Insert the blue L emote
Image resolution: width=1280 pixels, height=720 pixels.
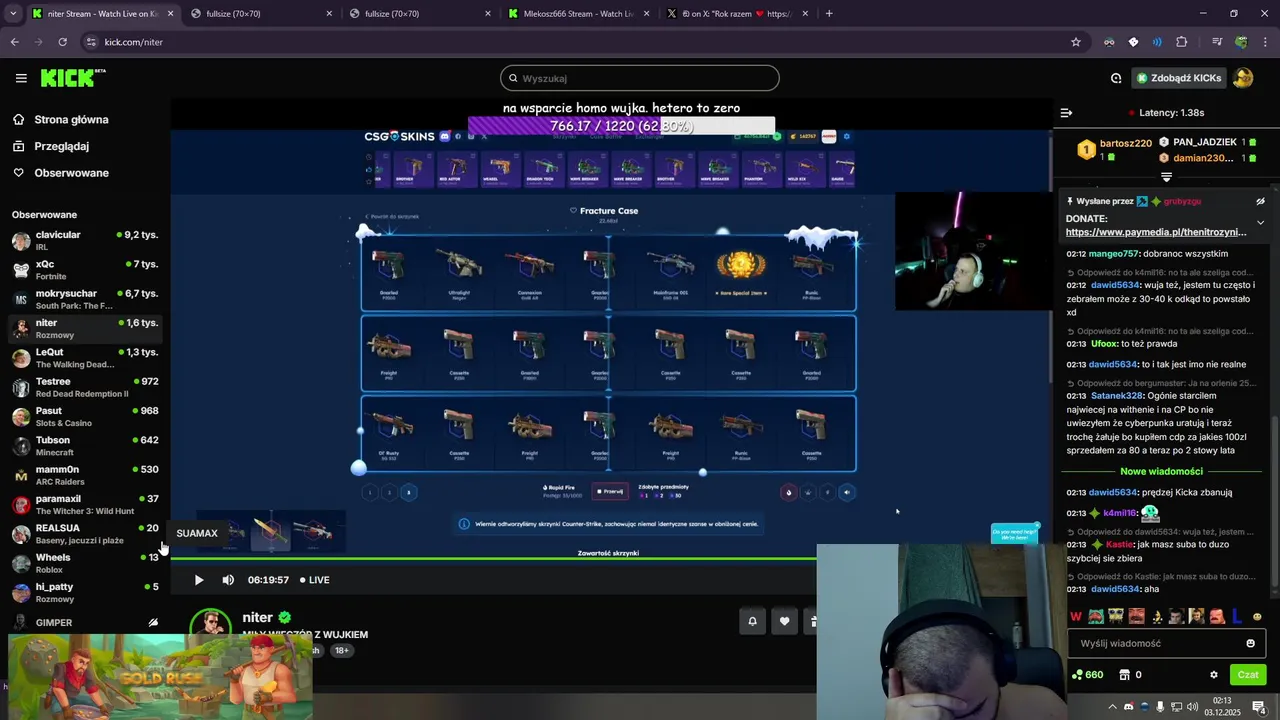tap(1236, 616)
